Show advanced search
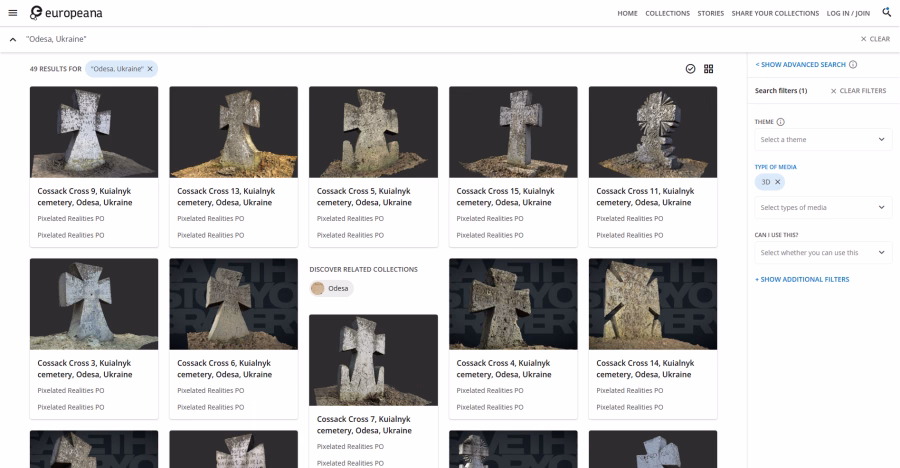The width and height of the screenshot is (900, 468). (x=801, y=64)
